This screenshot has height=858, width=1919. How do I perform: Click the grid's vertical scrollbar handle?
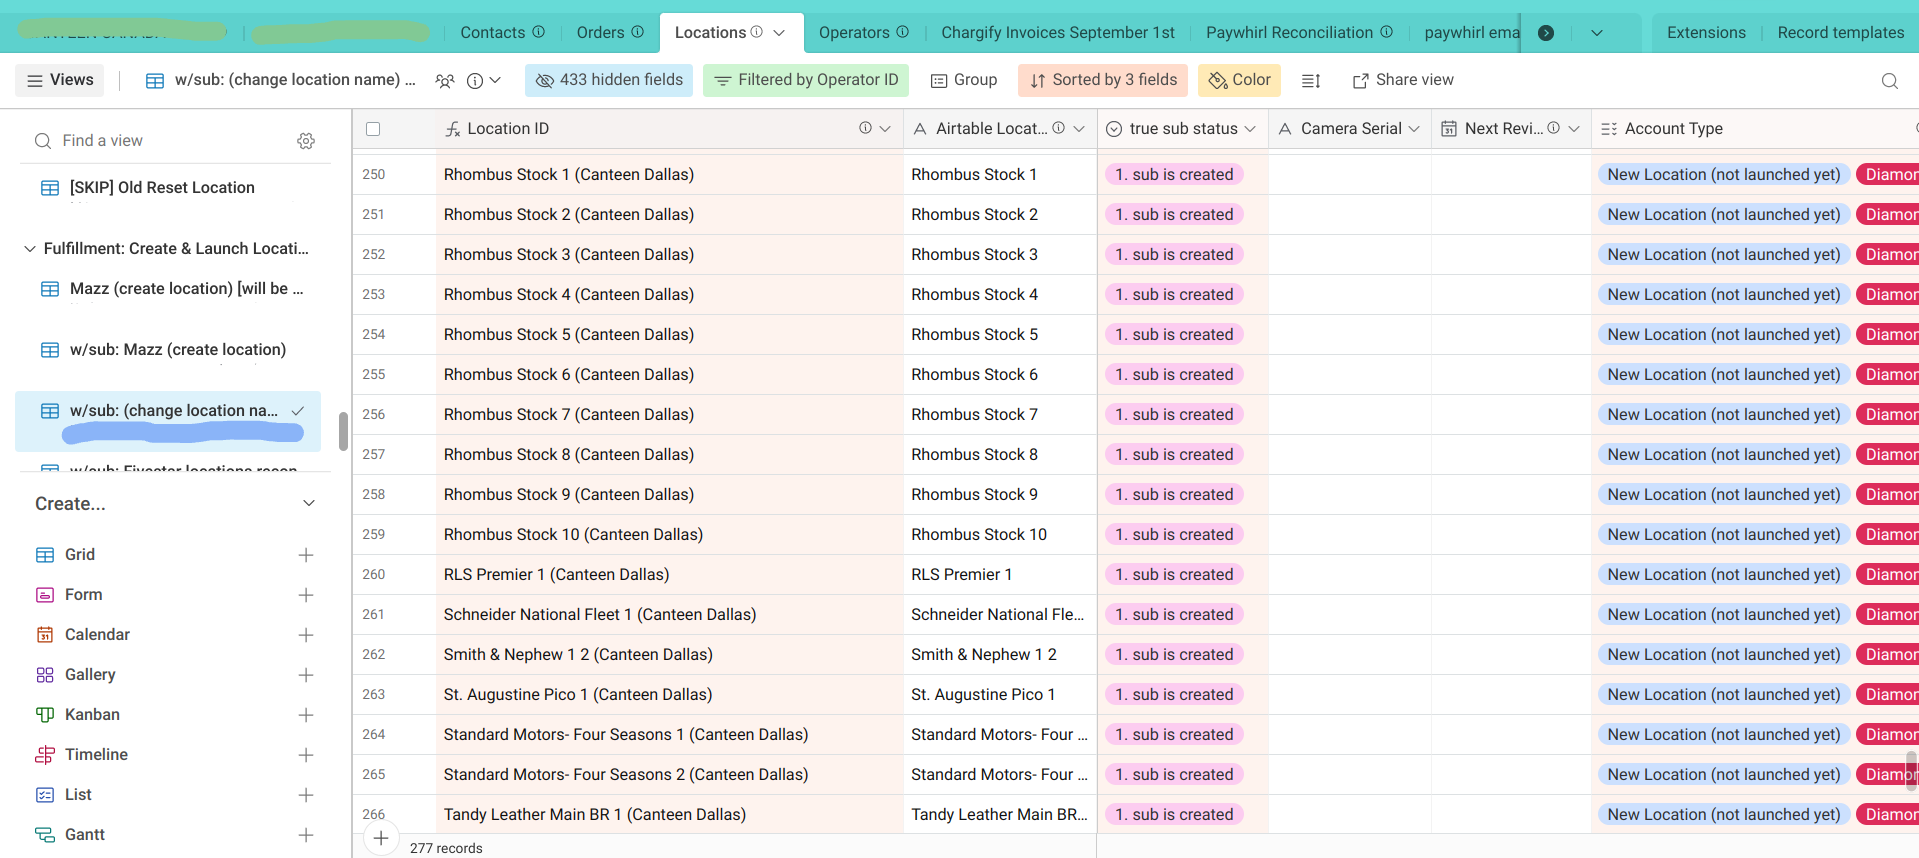[x=1911, y=772]
